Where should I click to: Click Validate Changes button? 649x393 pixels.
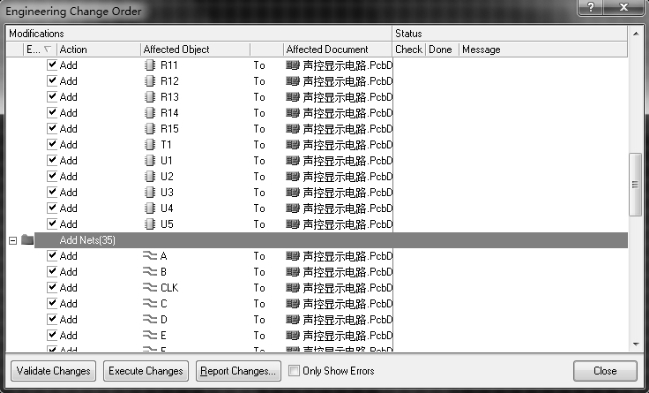pos(53,371)
